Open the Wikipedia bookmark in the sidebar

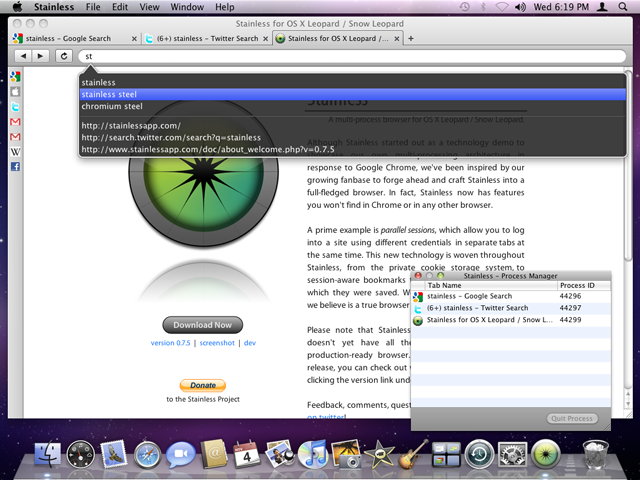pyautogui.click(x=16, y=152)
